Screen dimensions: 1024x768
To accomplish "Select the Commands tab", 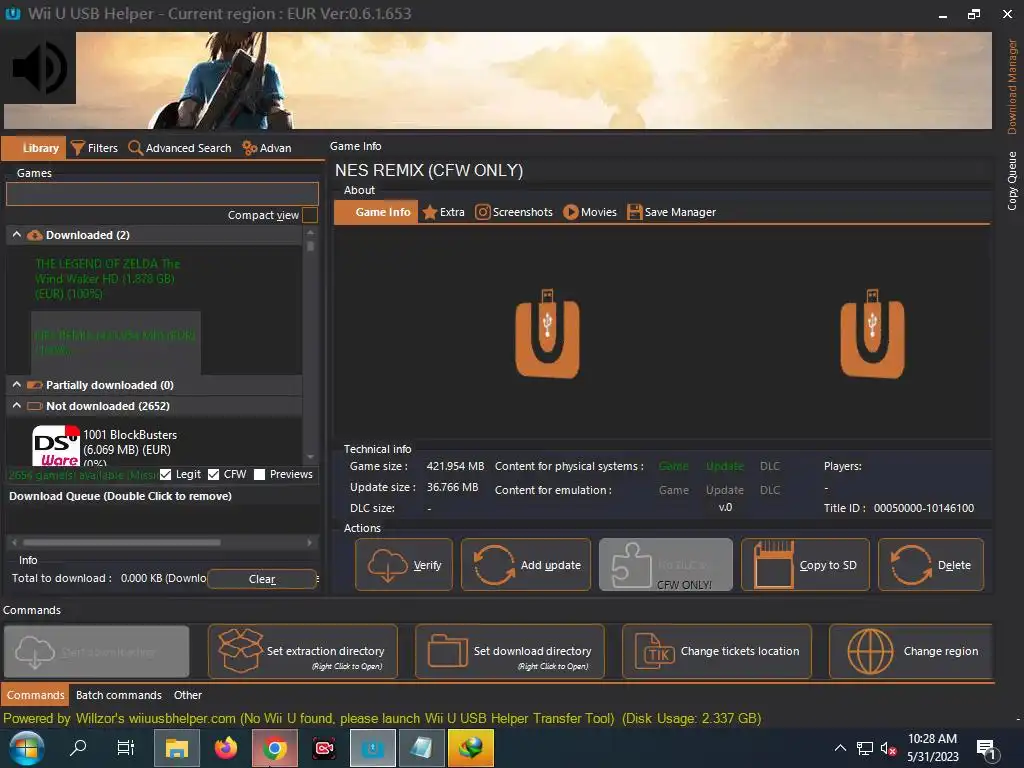I will pos(35,695).
